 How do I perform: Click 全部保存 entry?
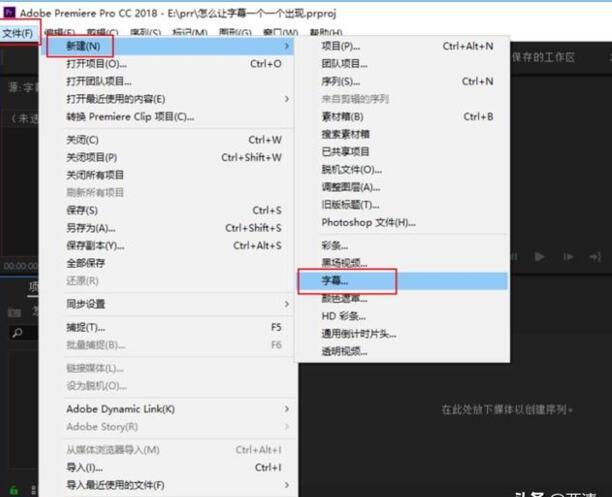tap(168, 263)
